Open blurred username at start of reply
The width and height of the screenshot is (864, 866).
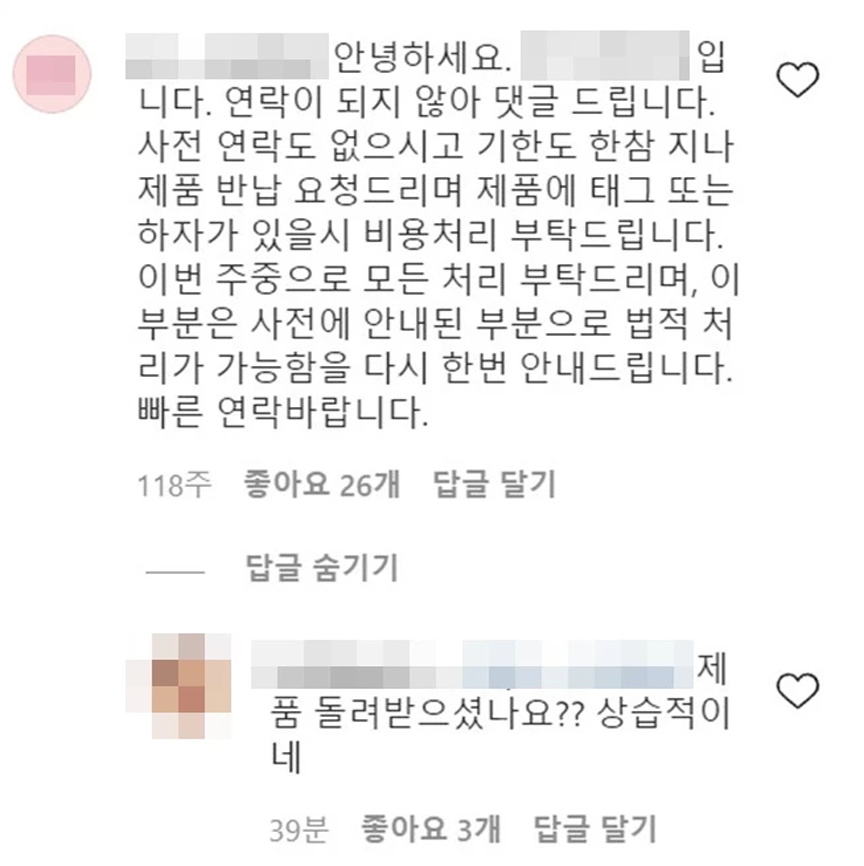(357, 664)
